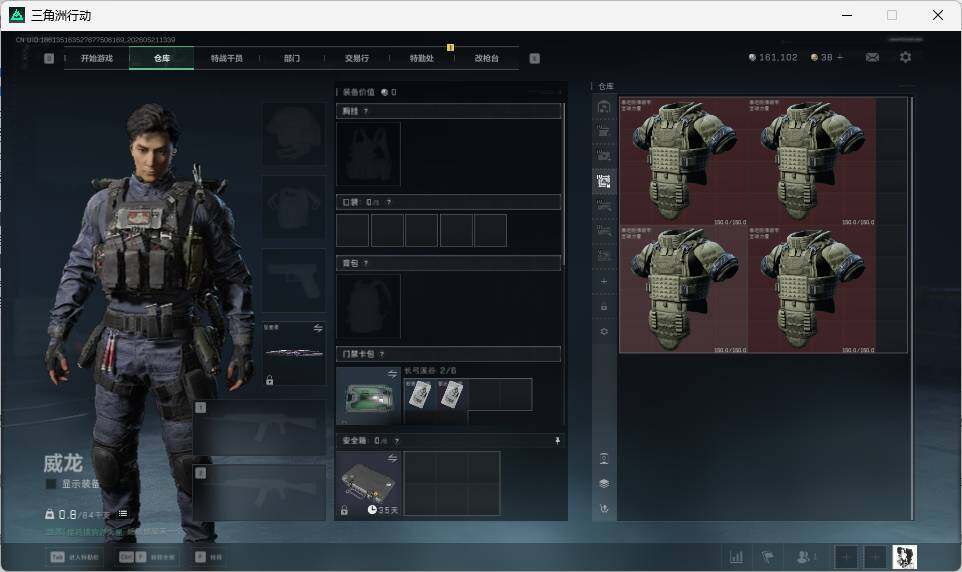Viewport: 962px width, 572px height.
Task: Toggle the pin icon on 安全箱 header
Action: pyautogui.click(x=557, y=441)
